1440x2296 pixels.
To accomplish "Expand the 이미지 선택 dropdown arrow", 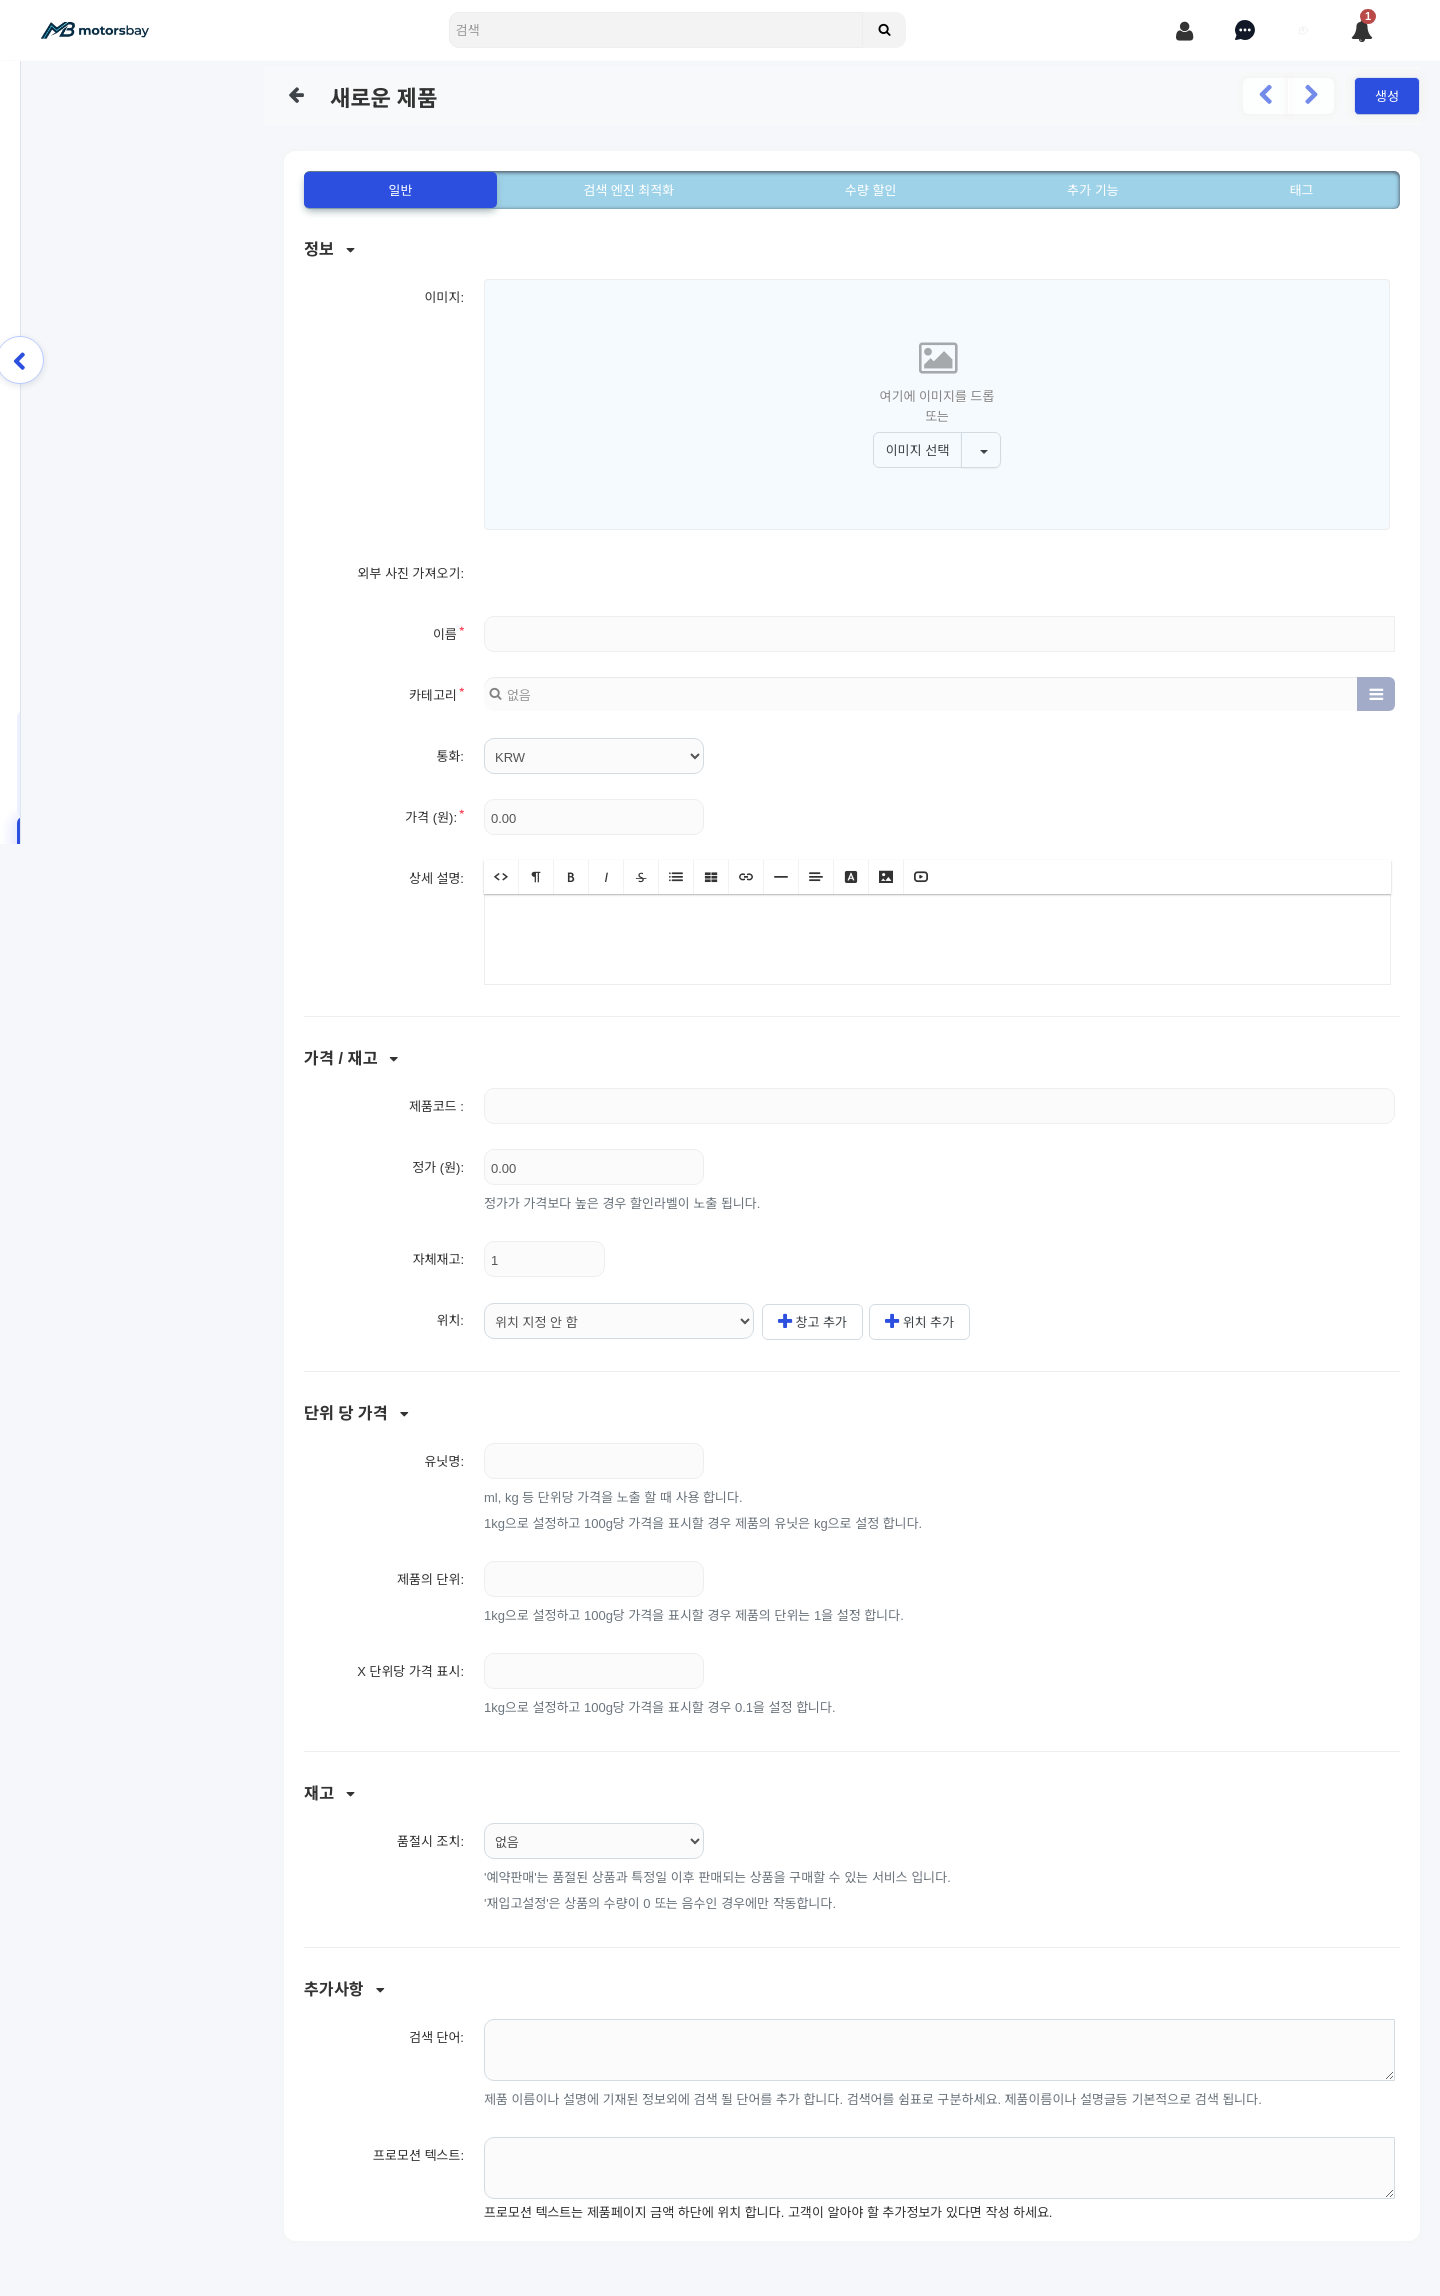I will click(x=982, y=450).
